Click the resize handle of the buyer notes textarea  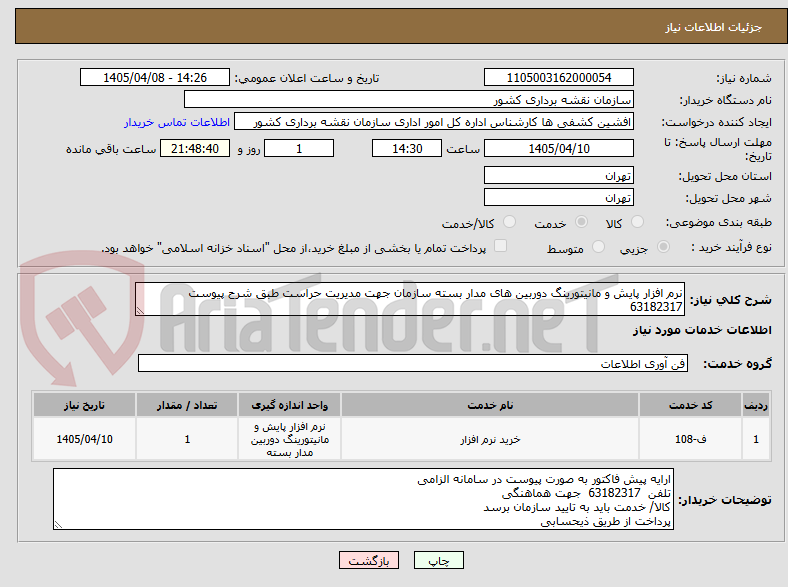(58, 525)
